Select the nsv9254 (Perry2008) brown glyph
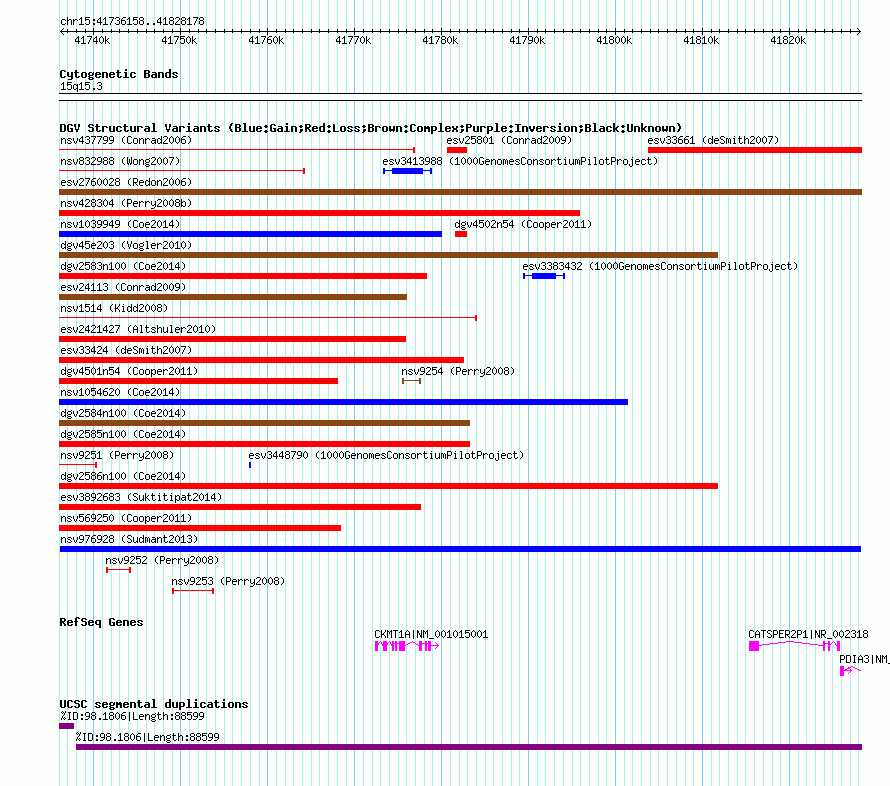Viewport: 890px width, 786px height. (412, 381)
